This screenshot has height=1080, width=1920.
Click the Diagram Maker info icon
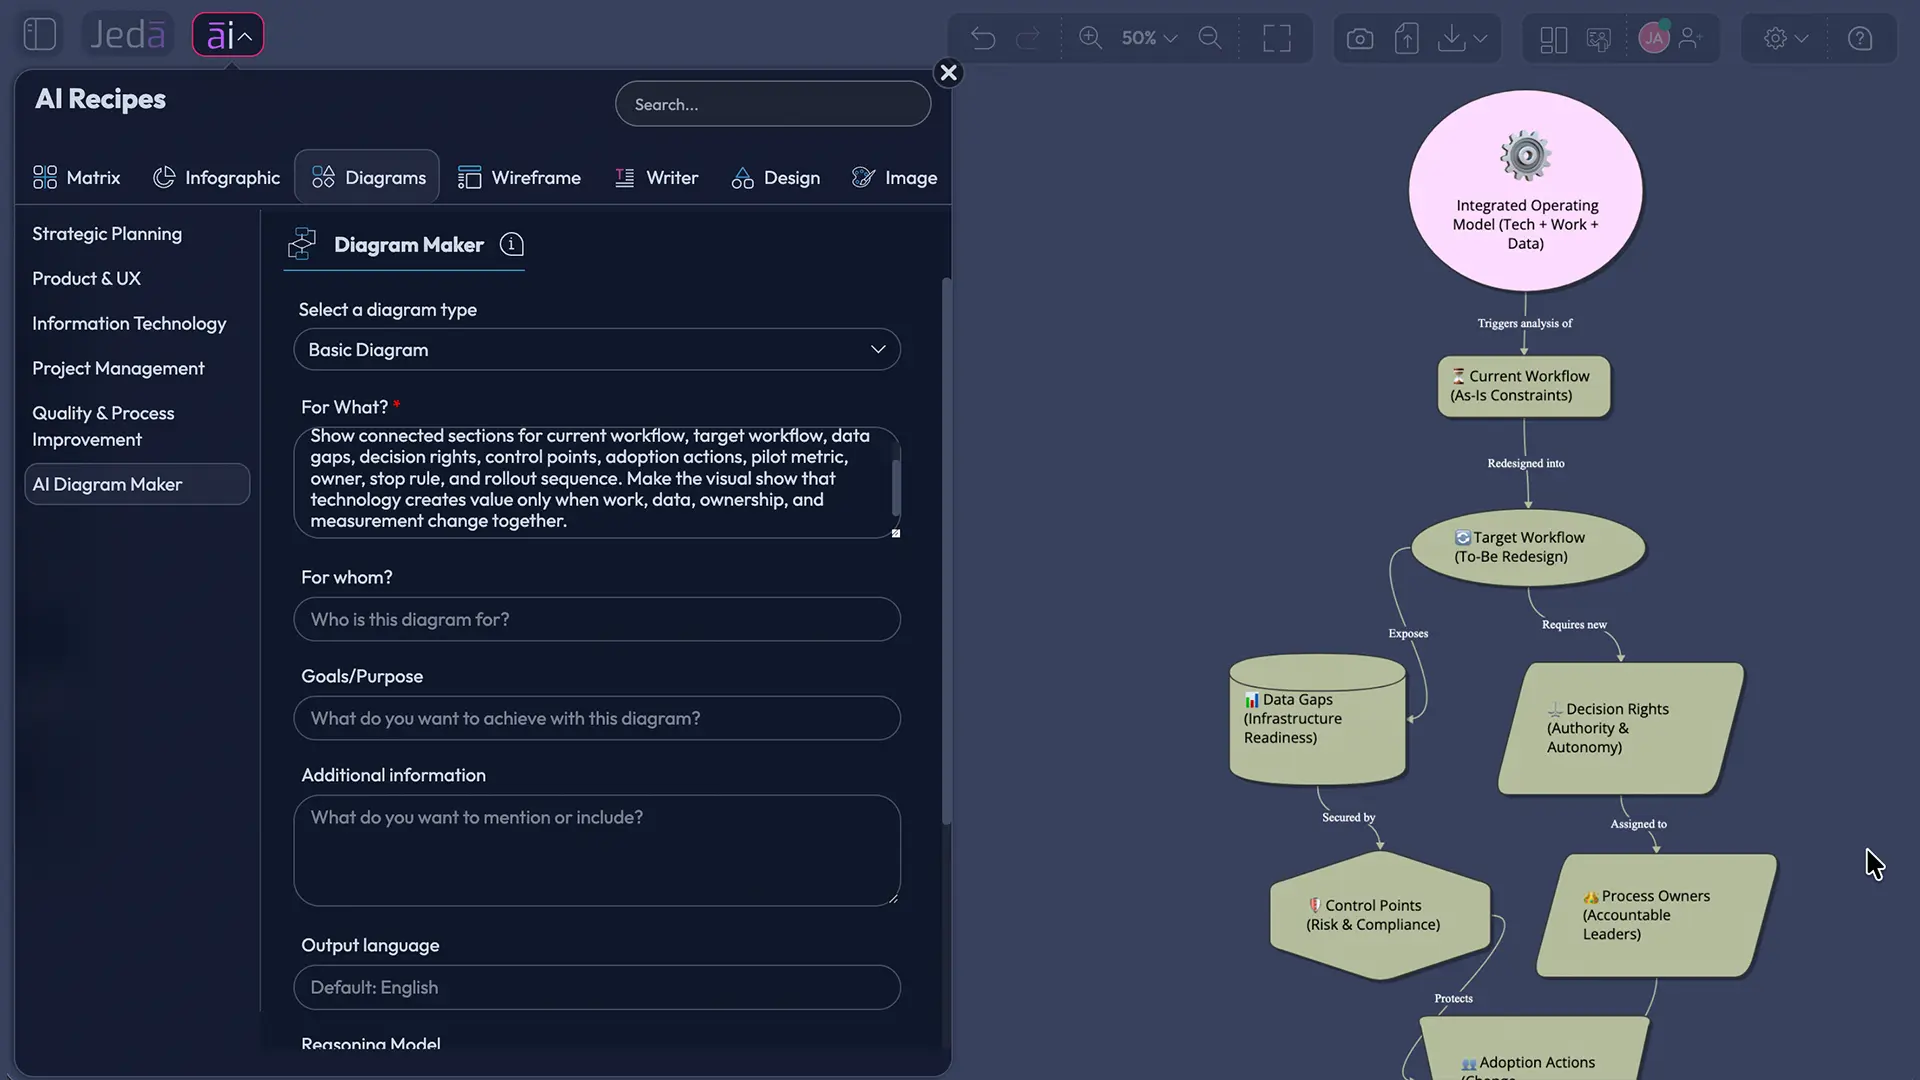pyautogui.click(x=512, y=245)
